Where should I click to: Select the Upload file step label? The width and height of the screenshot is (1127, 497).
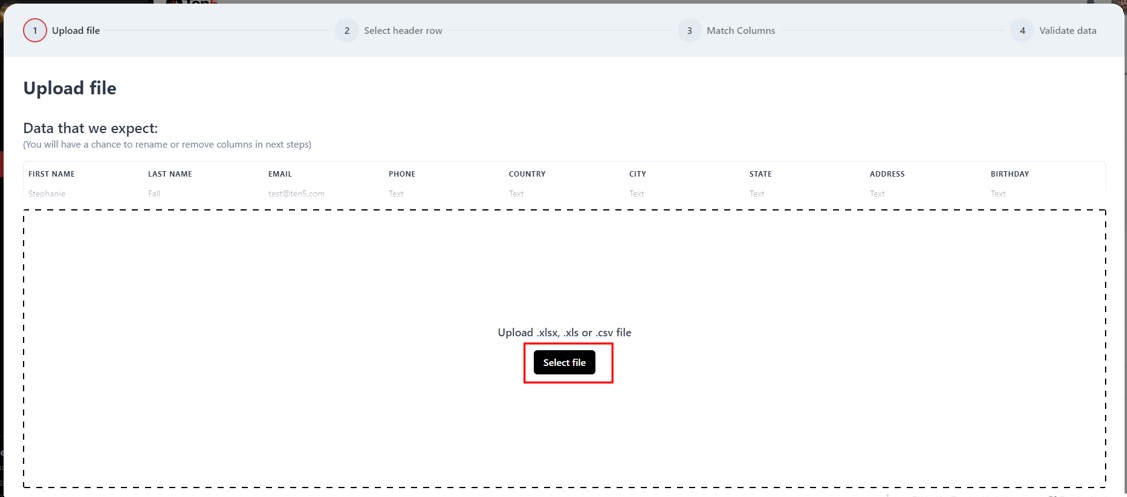point(76,31)
